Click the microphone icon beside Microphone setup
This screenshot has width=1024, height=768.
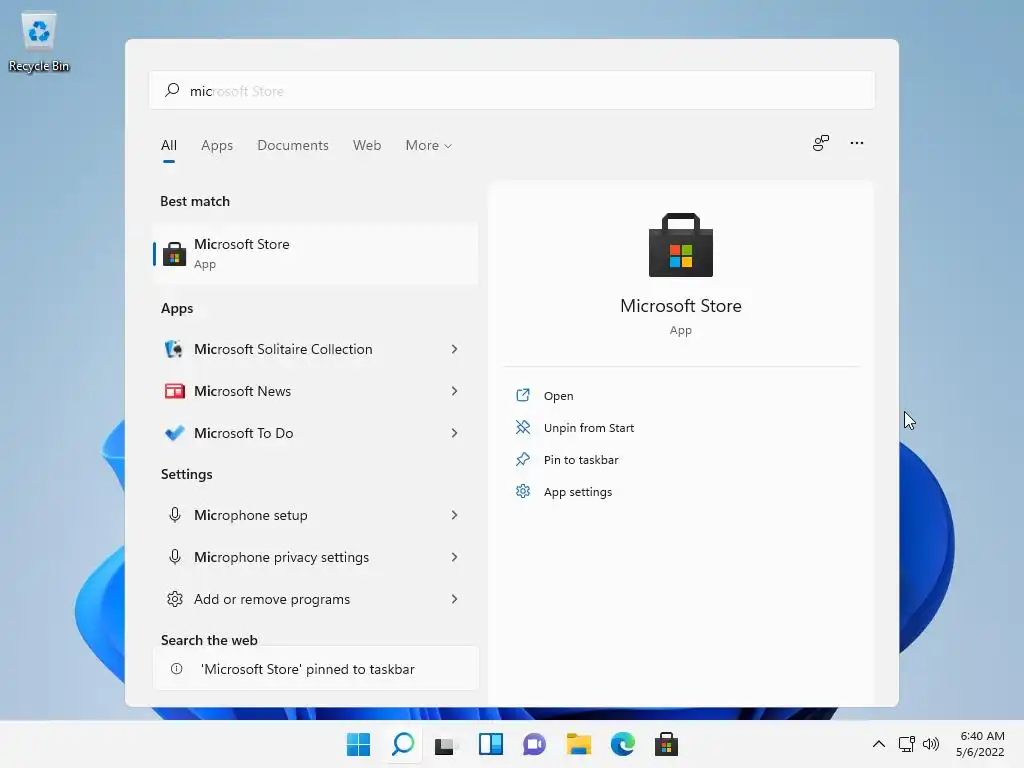(x=174, y=515)
